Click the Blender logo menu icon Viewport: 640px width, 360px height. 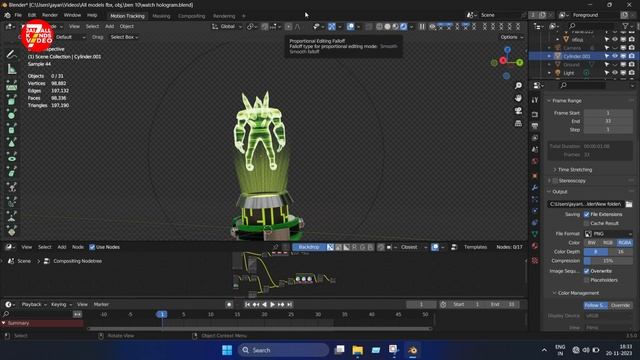click(7, 15)
